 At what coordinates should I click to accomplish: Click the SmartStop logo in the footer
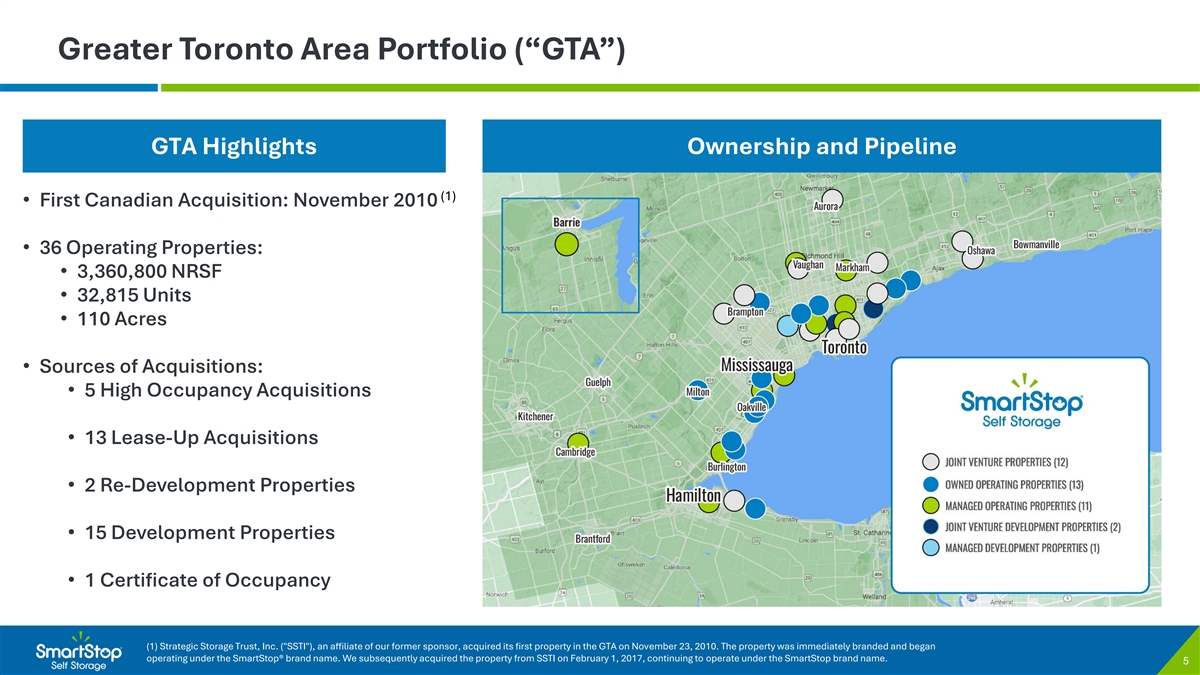point(79,652)
